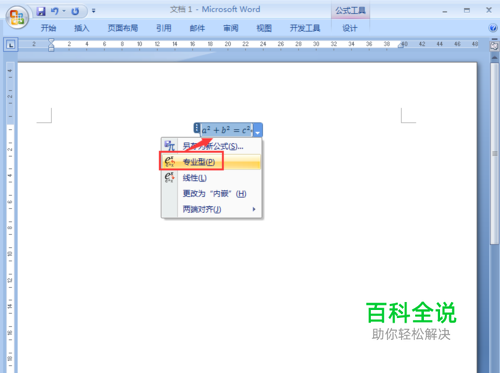Redo the last action

click(x=75, y=12)
